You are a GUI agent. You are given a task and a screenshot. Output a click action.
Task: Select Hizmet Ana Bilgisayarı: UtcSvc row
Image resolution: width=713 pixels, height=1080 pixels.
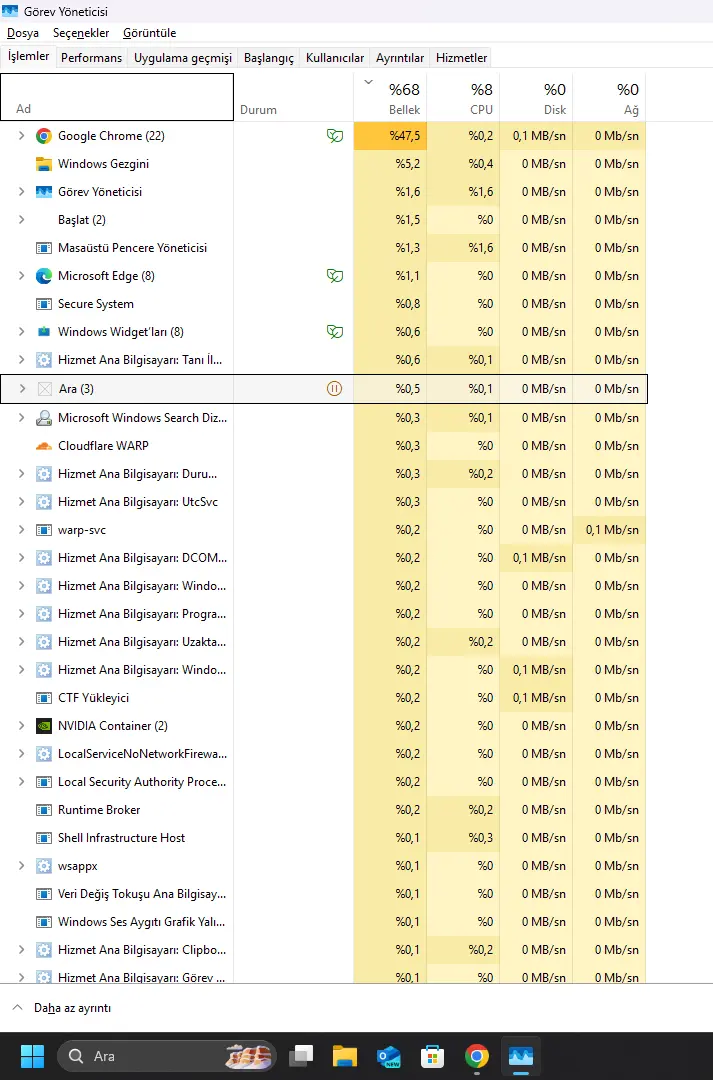[324, 502]
